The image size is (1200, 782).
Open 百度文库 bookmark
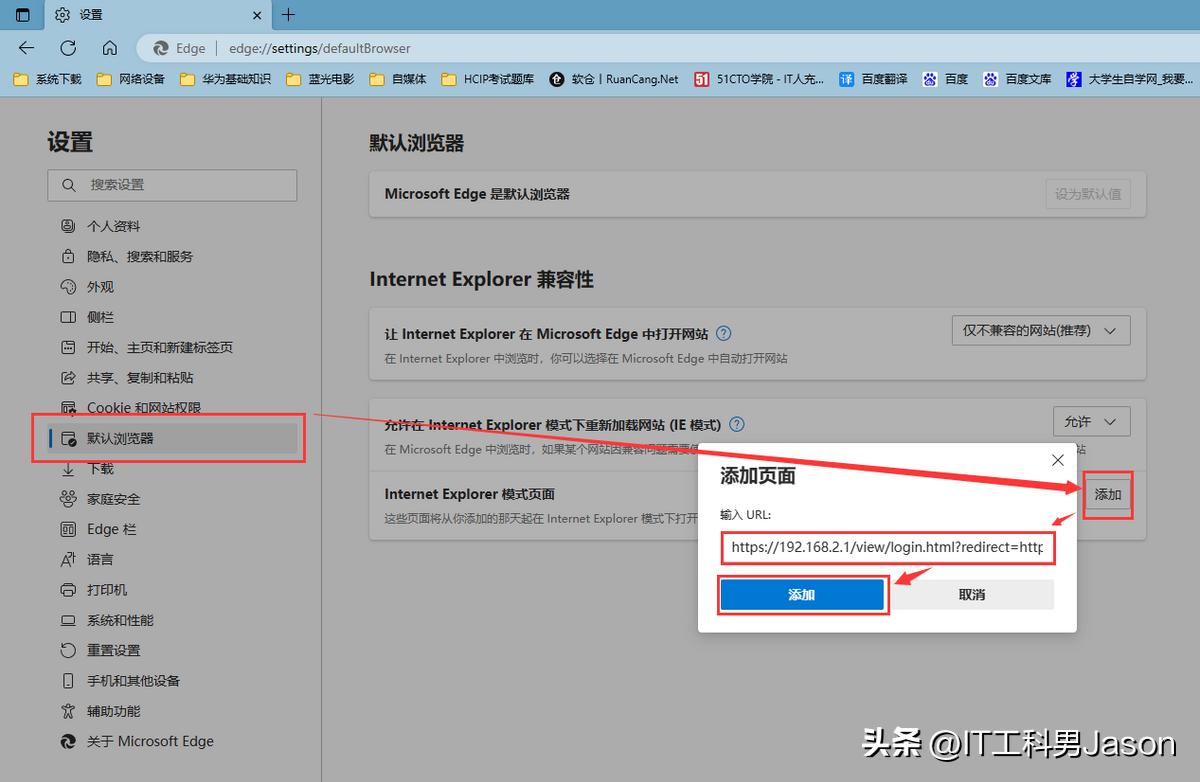coord(1018,79)
